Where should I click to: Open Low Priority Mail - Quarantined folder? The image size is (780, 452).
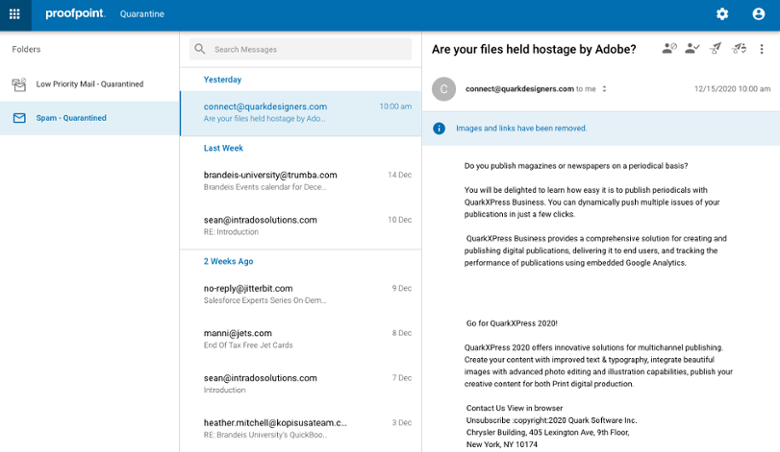[x=90, y=84]
